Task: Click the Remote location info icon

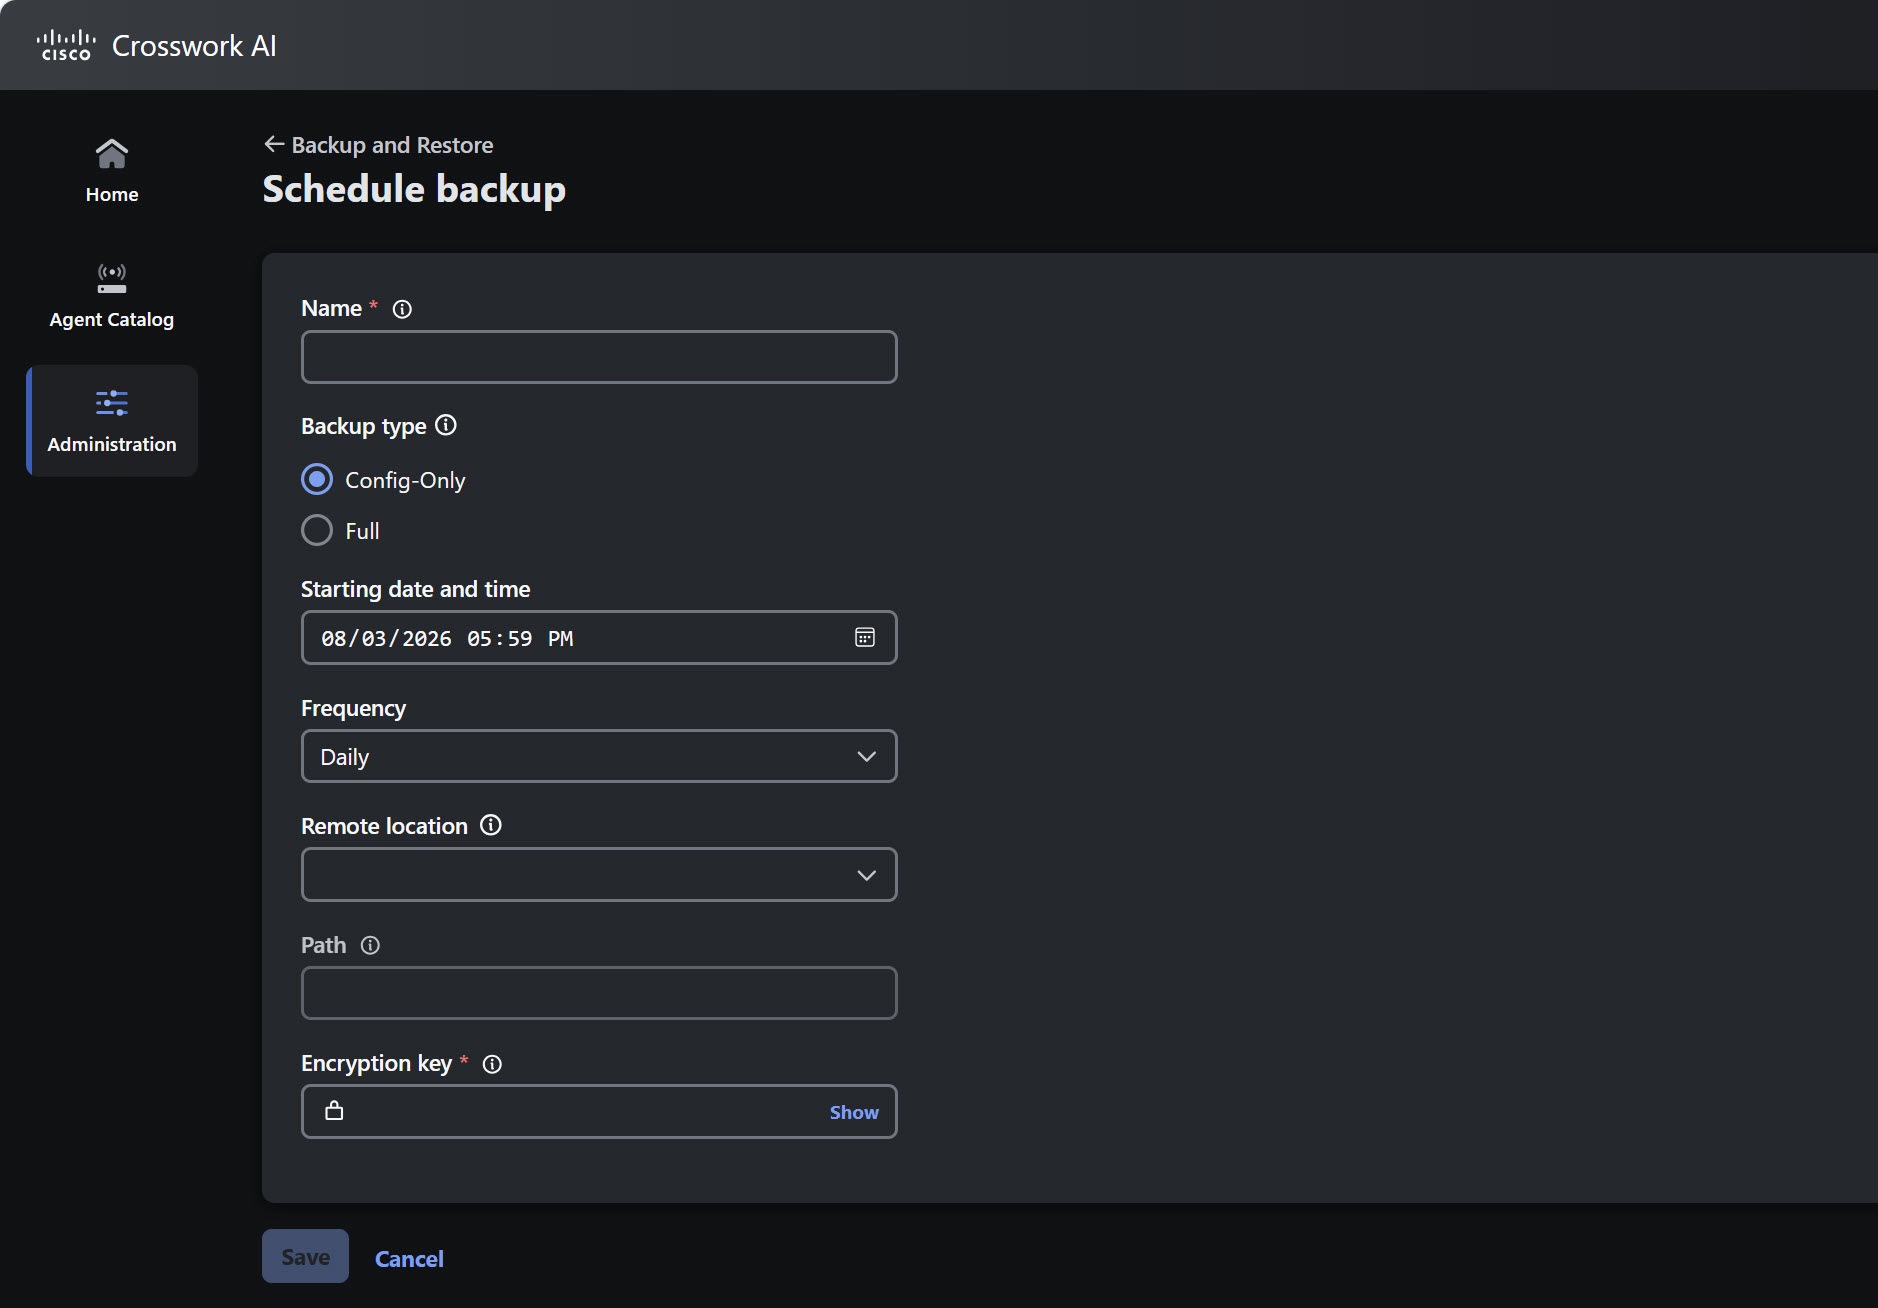Action: 491,825
